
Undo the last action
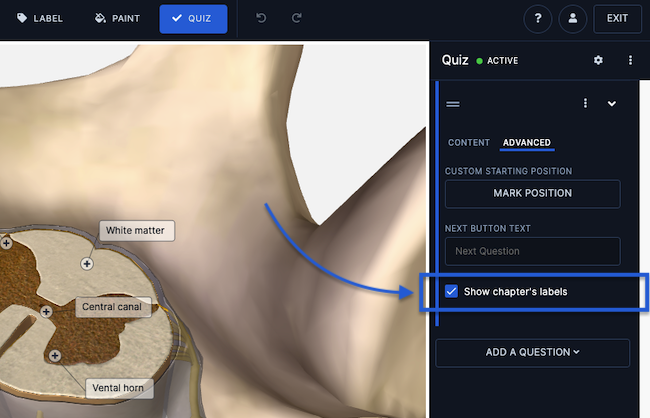[261, 18]
